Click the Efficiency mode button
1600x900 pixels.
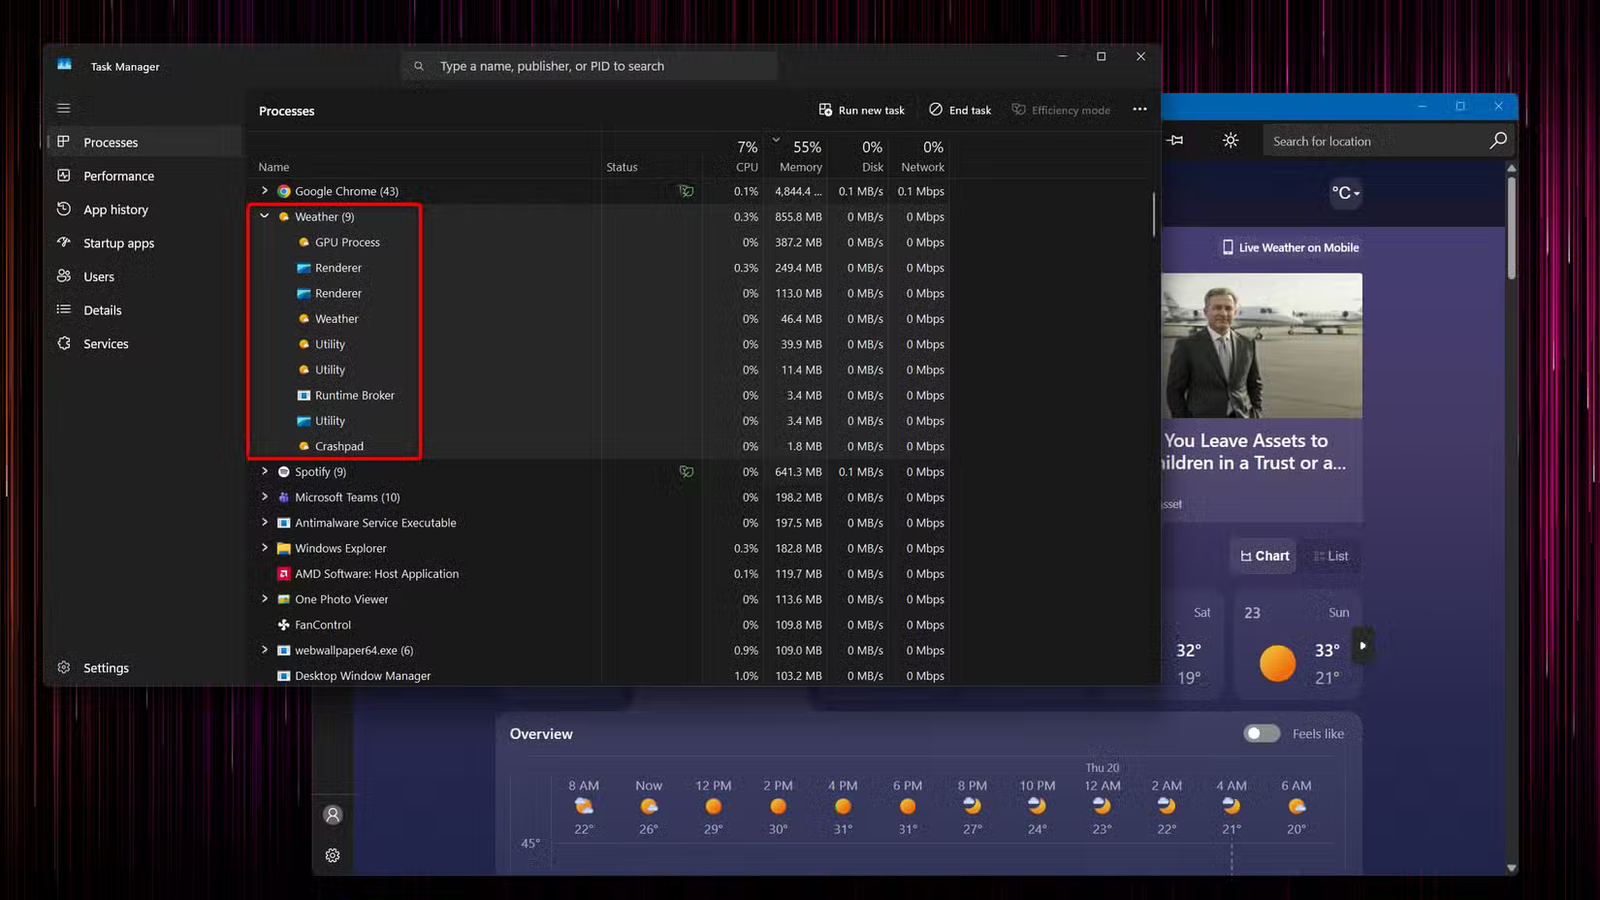[1061, 110]
